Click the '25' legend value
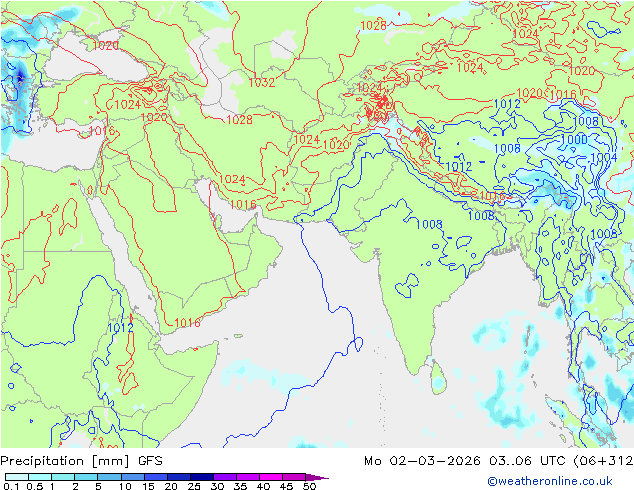The image size is (634, 490). (x=194, y=486)
